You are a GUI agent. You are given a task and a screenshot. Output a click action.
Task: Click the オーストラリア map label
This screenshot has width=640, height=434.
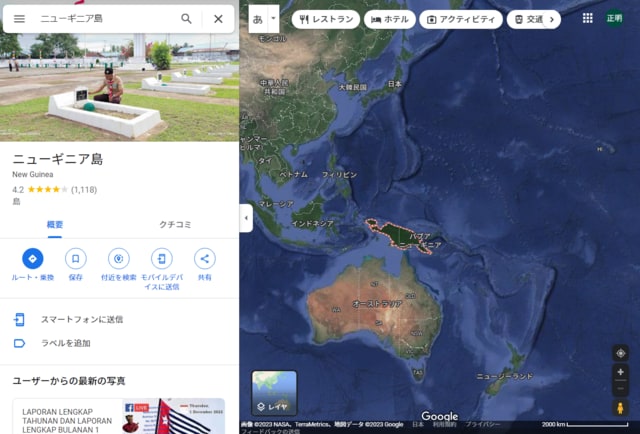pyautogui.click(x=377, y=304)
